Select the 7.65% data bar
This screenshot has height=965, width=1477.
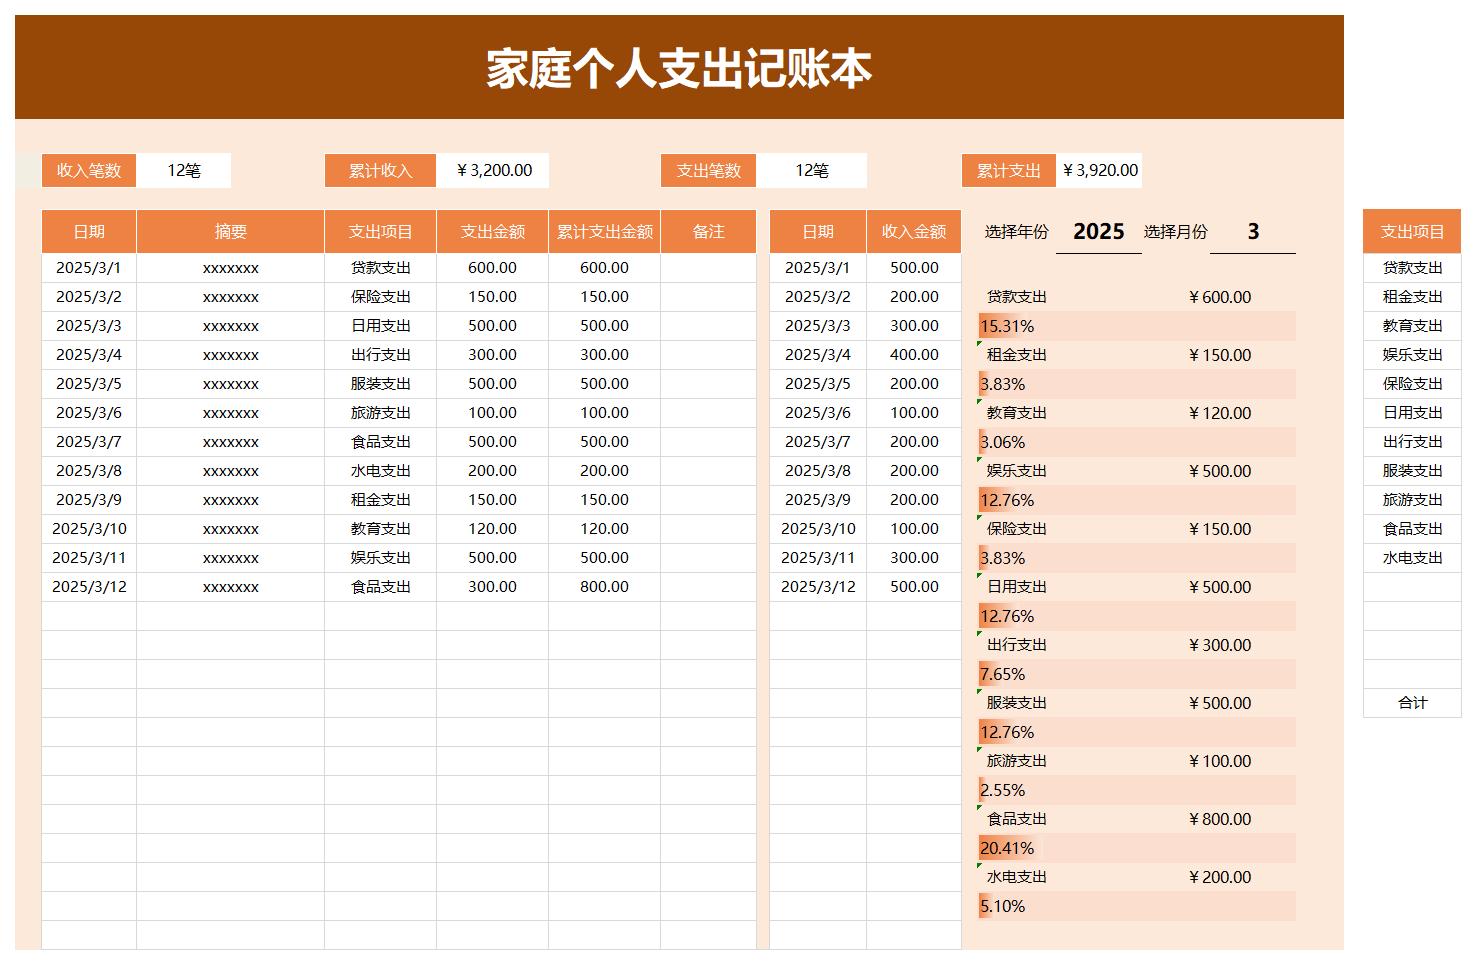1137,674
